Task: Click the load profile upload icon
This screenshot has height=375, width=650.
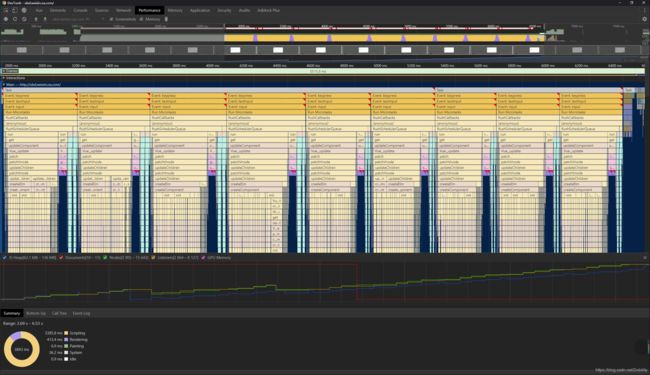Action: (x=36, y=19)
